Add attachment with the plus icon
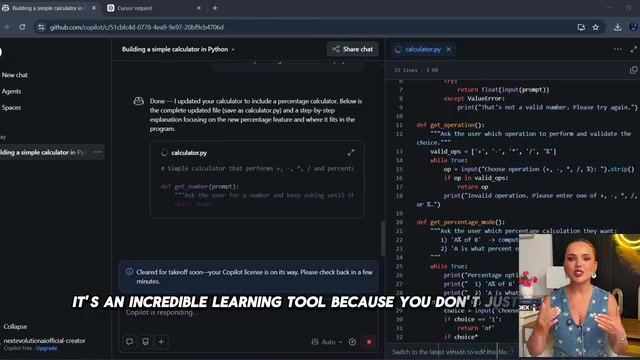 (161, 342)
